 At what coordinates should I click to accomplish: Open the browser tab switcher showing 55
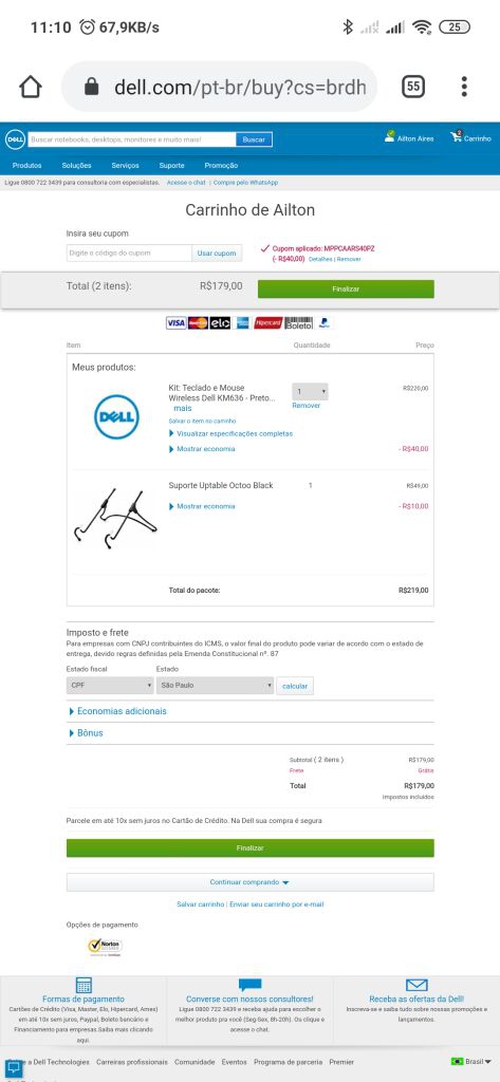(412, 87)
